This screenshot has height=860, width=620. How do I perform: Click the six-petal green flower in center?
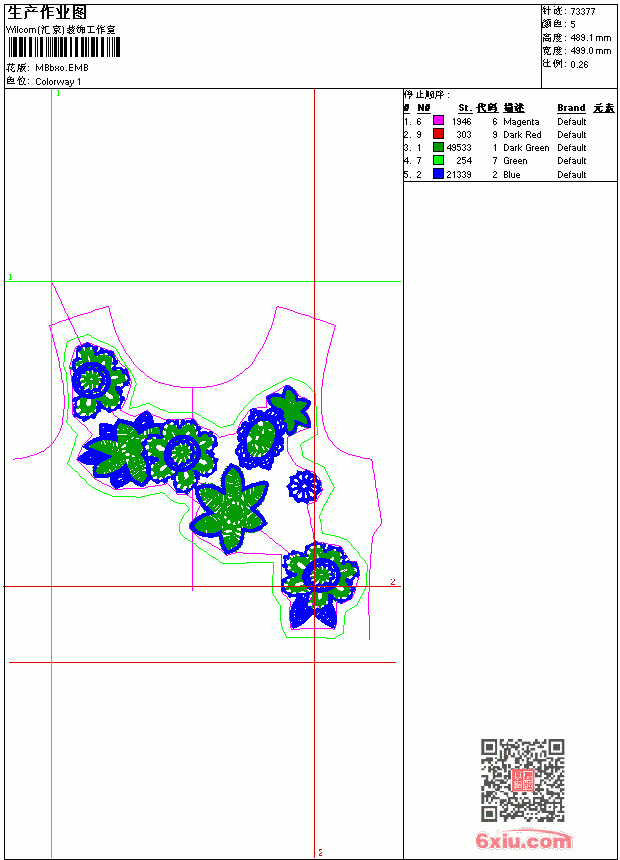[x=230, y=509]
